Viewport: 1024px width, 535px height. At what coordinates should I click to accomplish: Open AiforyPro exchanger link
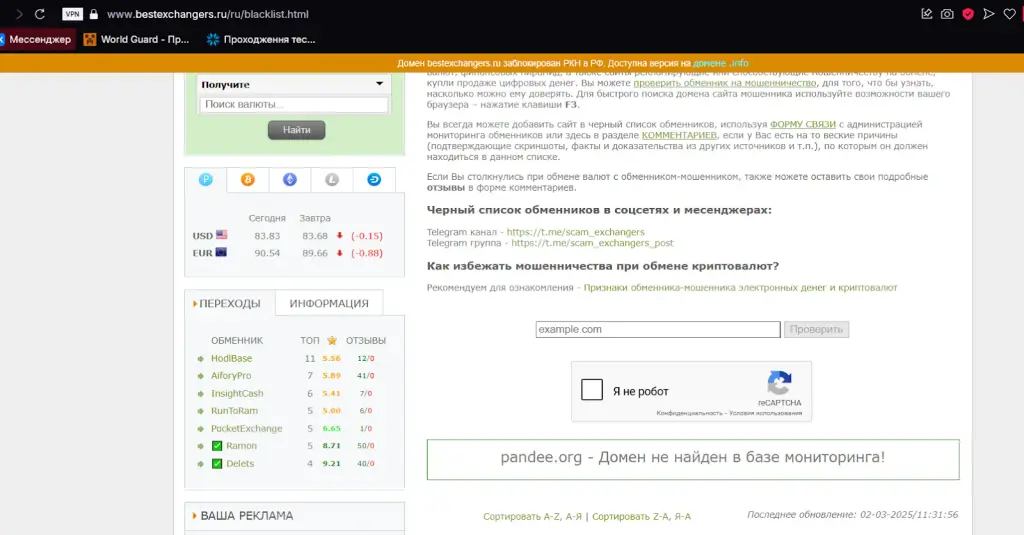[231, 376]
